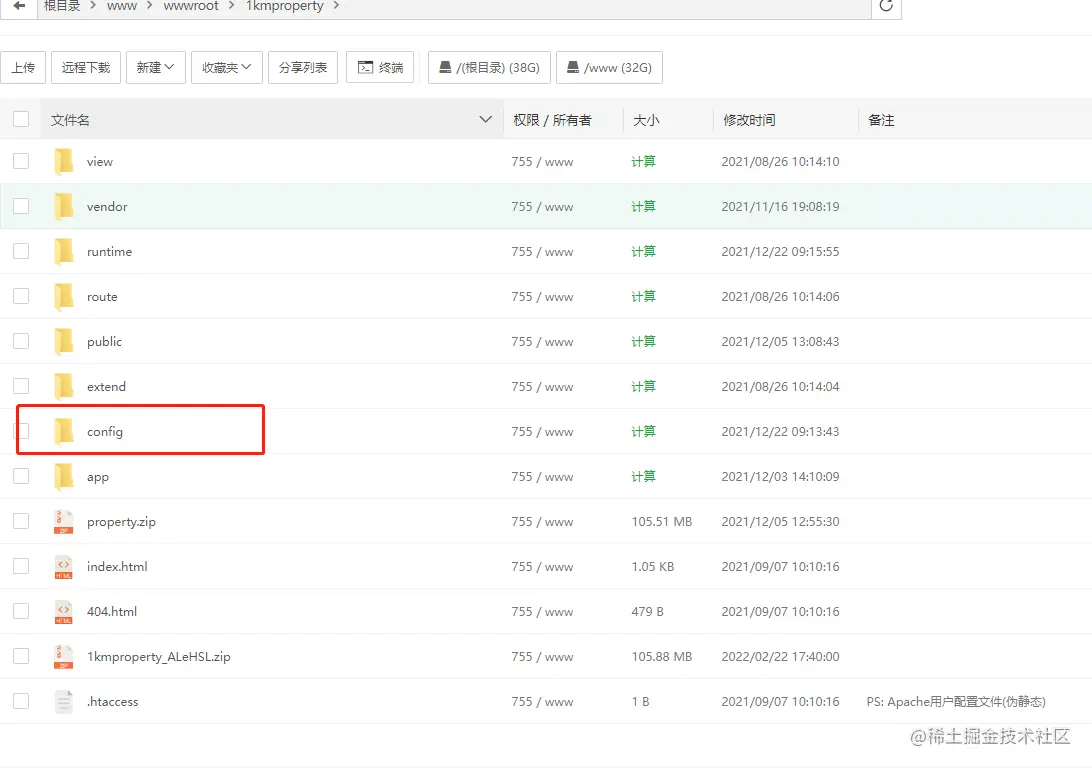
Task: Check the box for the public folder
Action: (x=21, y=340)
